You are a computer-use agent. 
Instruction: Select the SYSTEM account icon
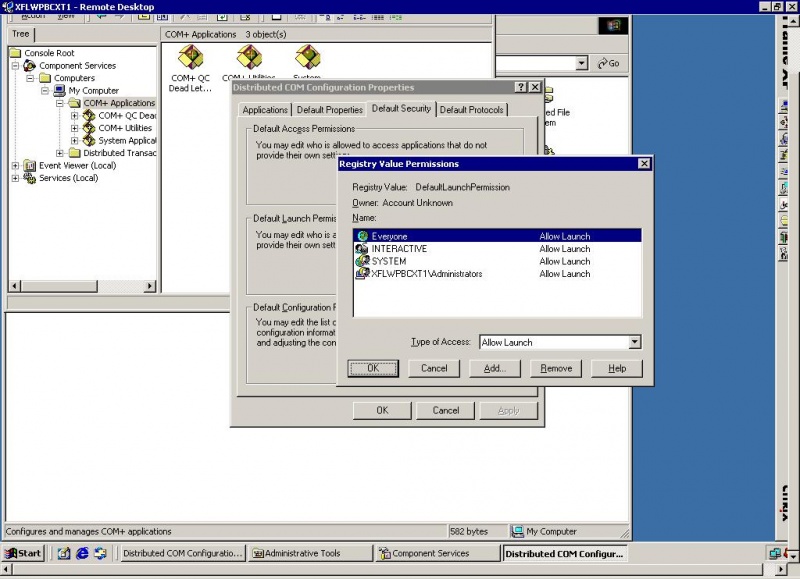pyautogui.click(x=362, y=261)
